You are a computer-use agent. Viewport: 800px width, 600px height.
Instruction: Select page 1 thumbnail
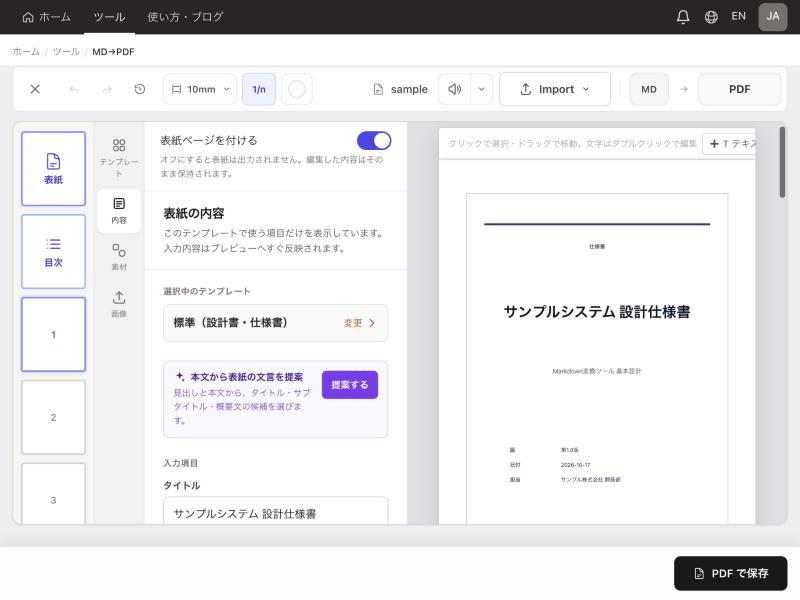pyautogui.click(x=53, y=334)
